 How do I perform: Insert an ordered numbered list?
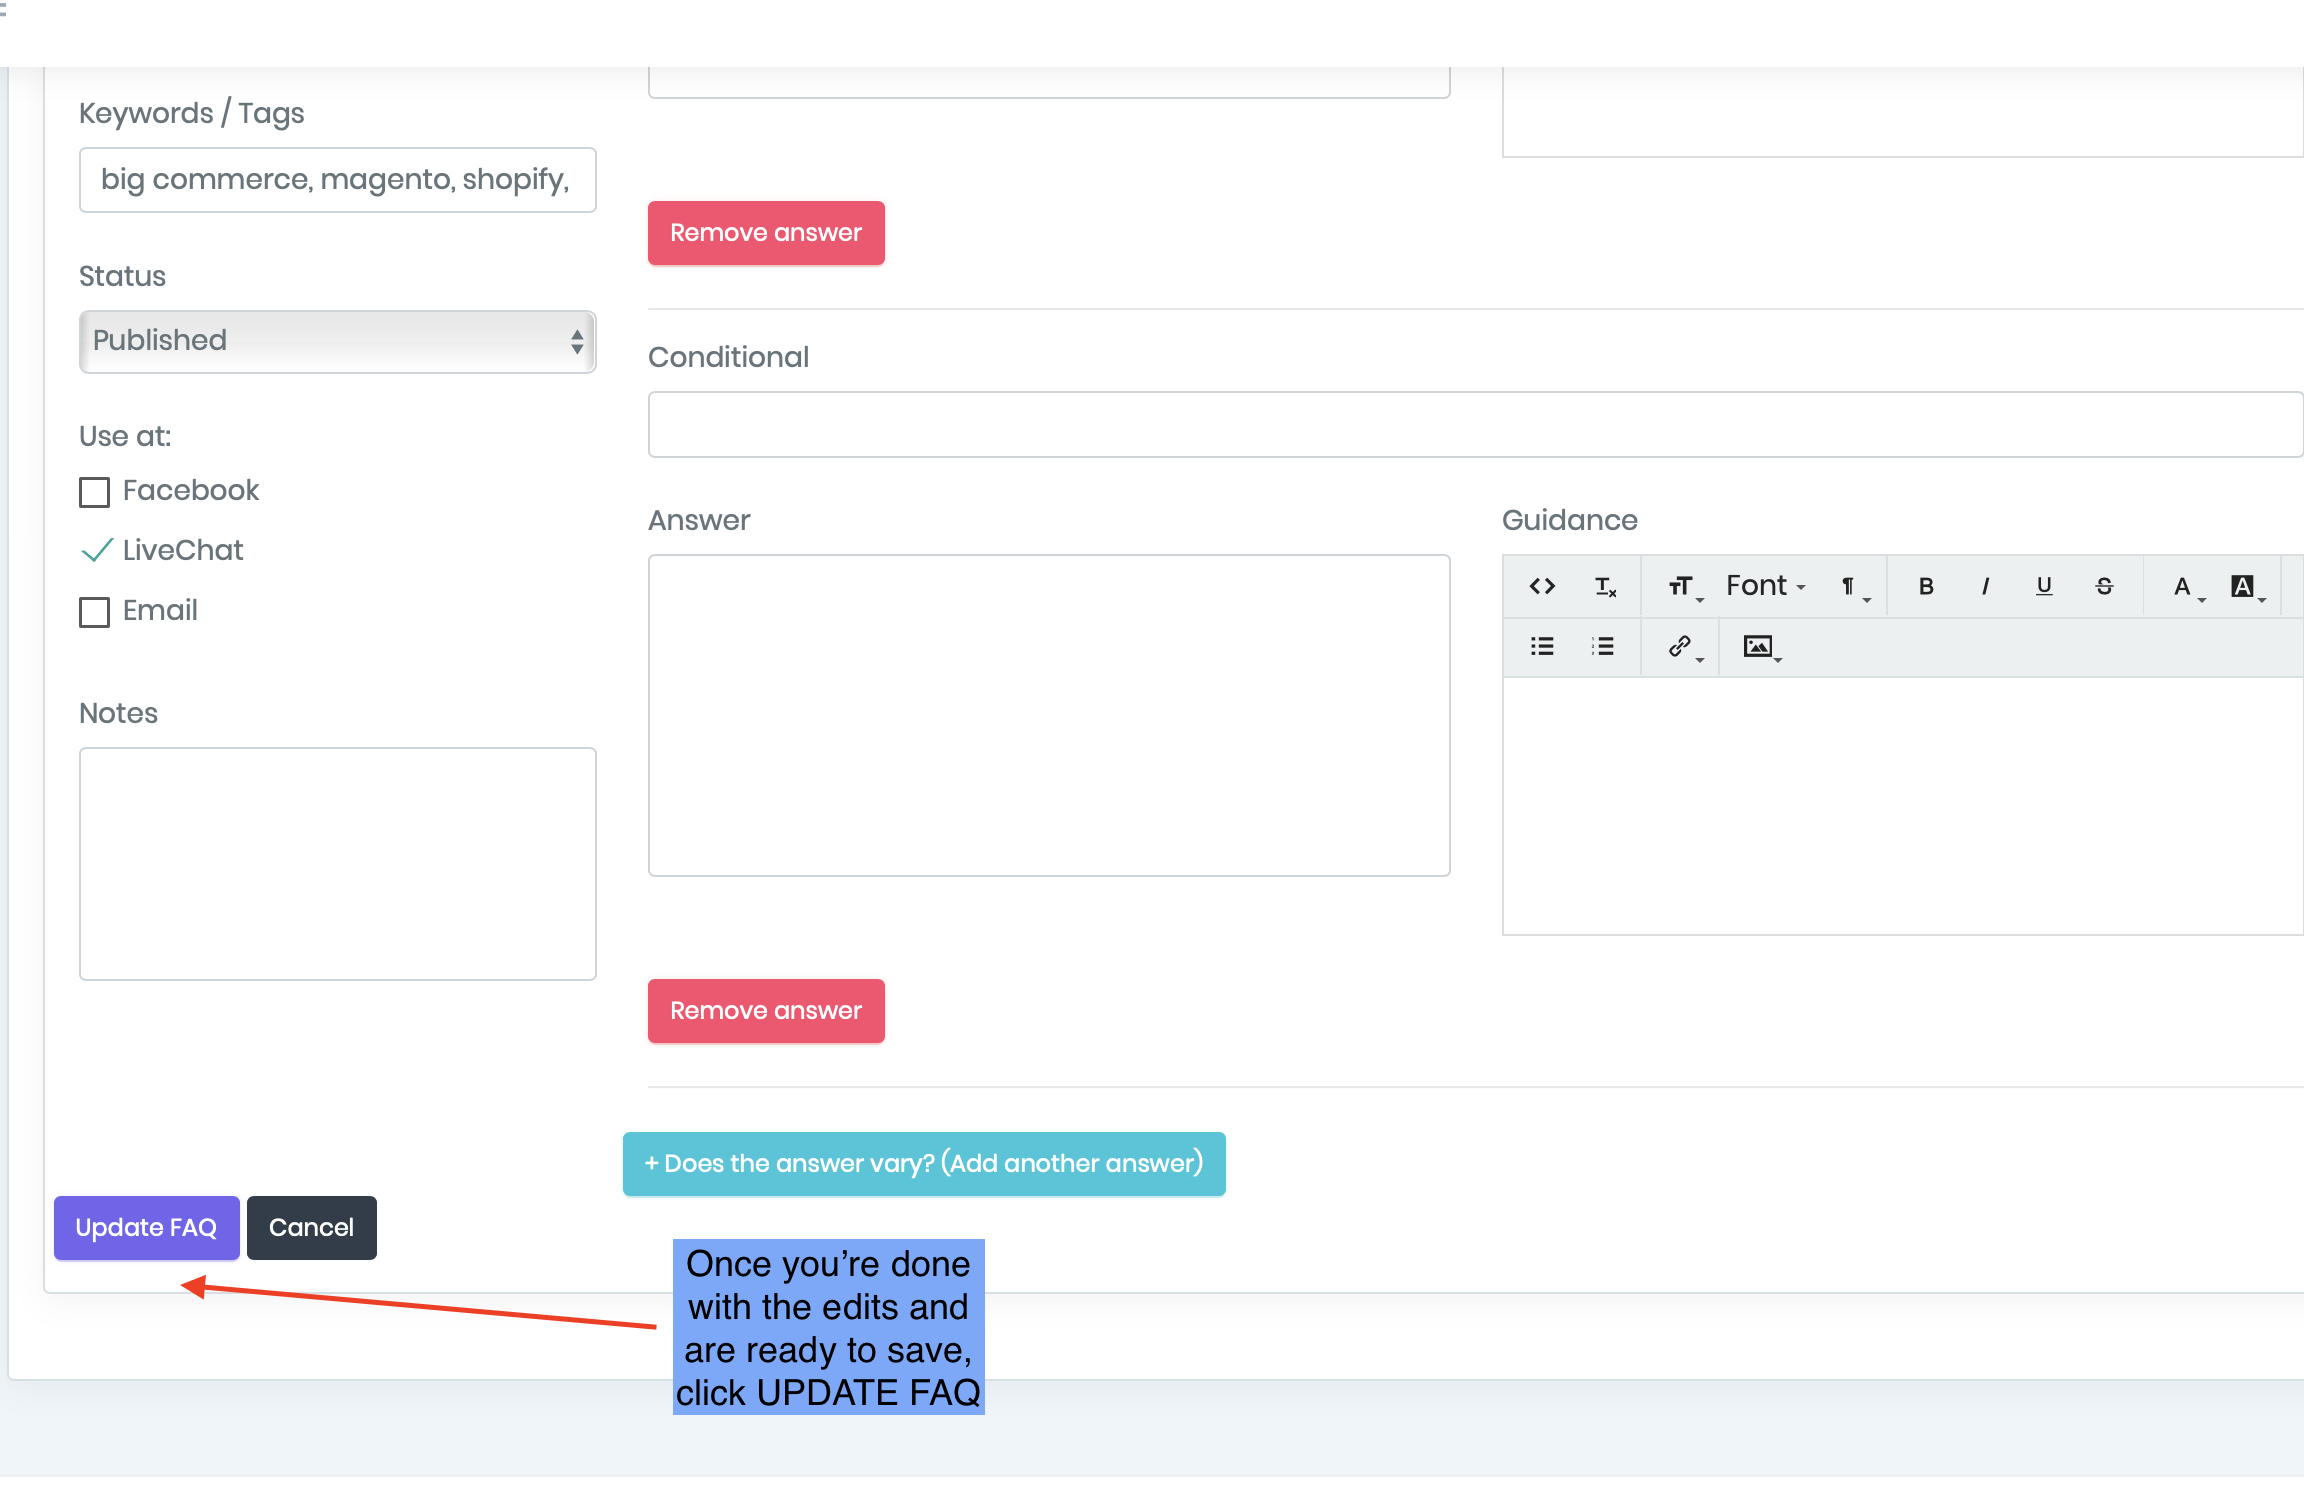[x=1602, y=647]
